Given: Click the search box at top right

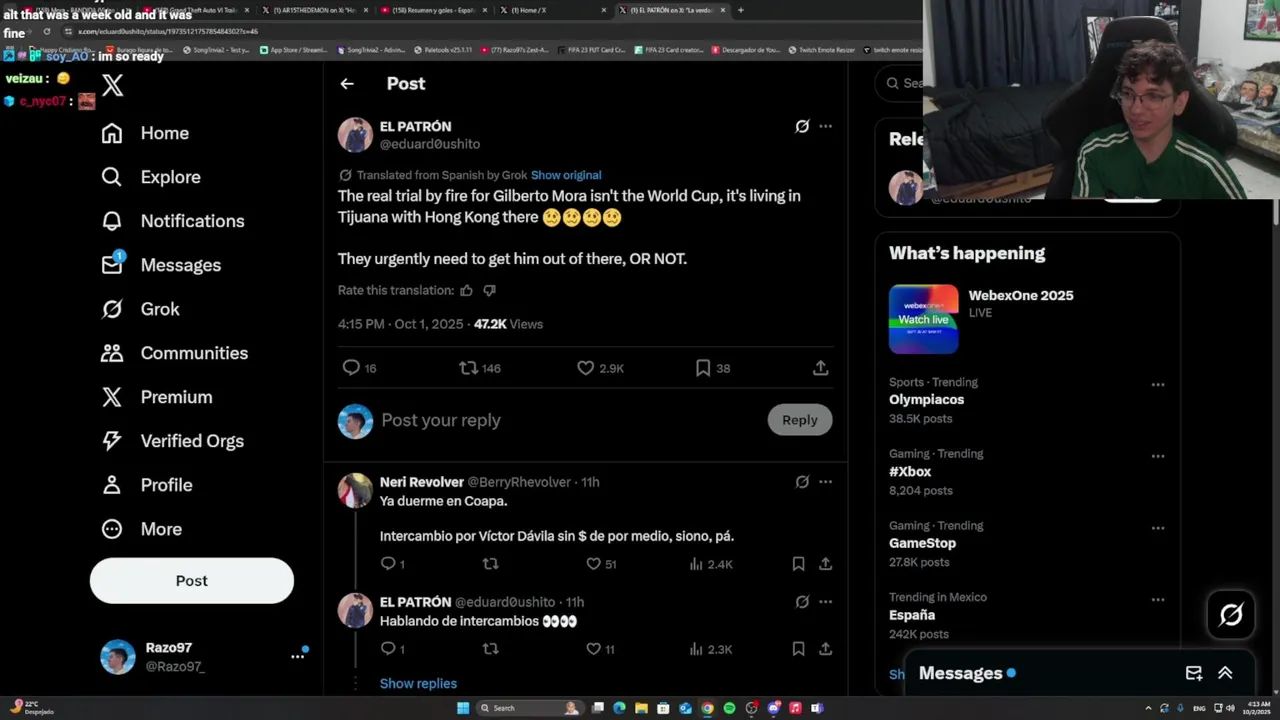Looking at the screenshot, I should point(899,83).
